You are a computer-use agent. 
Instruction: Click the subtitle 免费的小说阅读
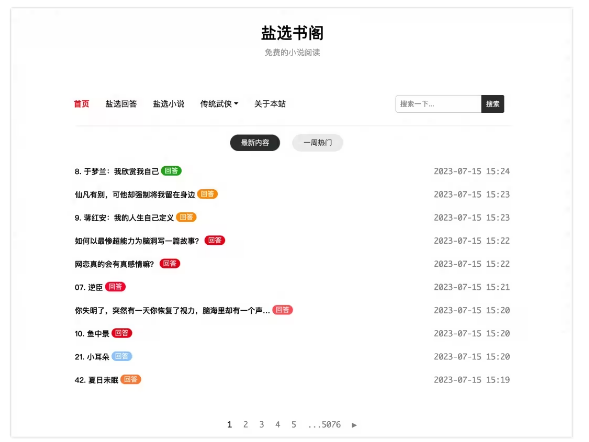tap(292, 53)
